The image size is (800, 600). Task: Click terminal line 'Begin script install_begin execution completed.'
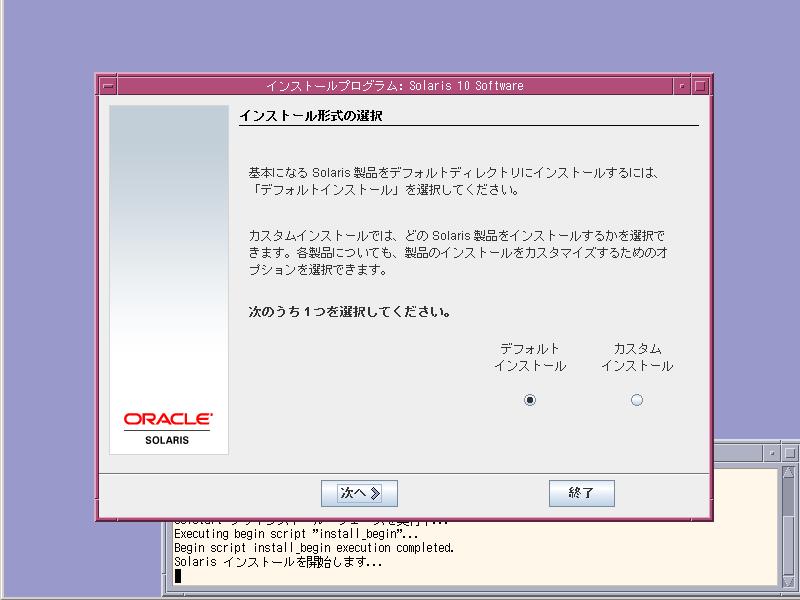pos(314,548)
